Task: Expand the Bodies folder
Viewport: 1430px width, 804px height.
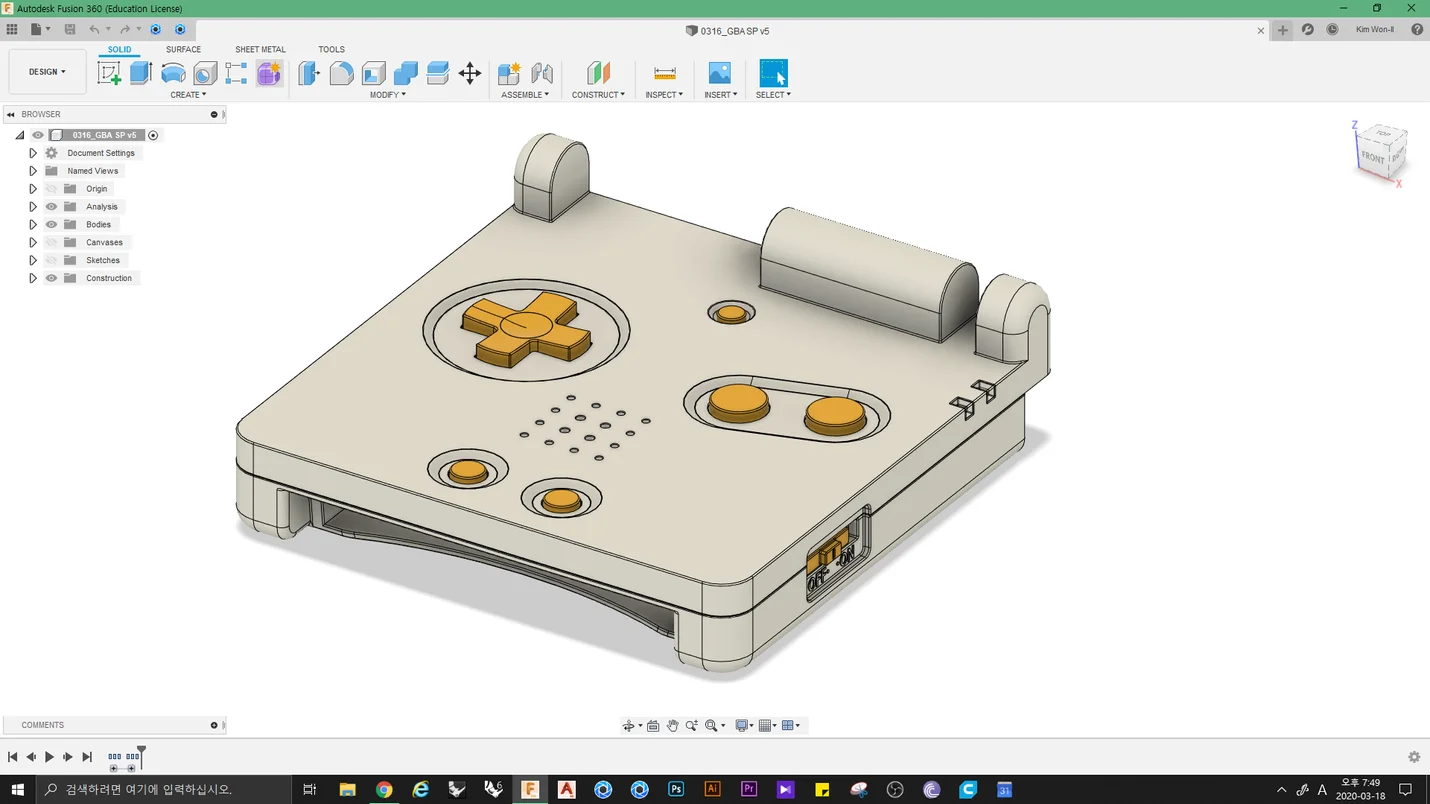Action: [x=33, y=225]
